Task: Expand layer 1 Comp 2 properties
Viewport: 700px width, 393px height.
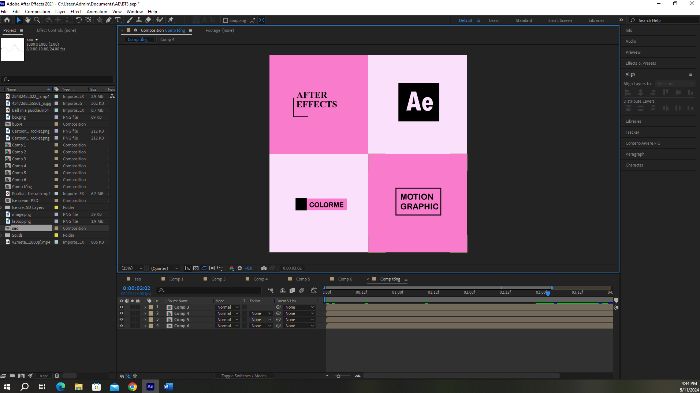Action: 146,307
